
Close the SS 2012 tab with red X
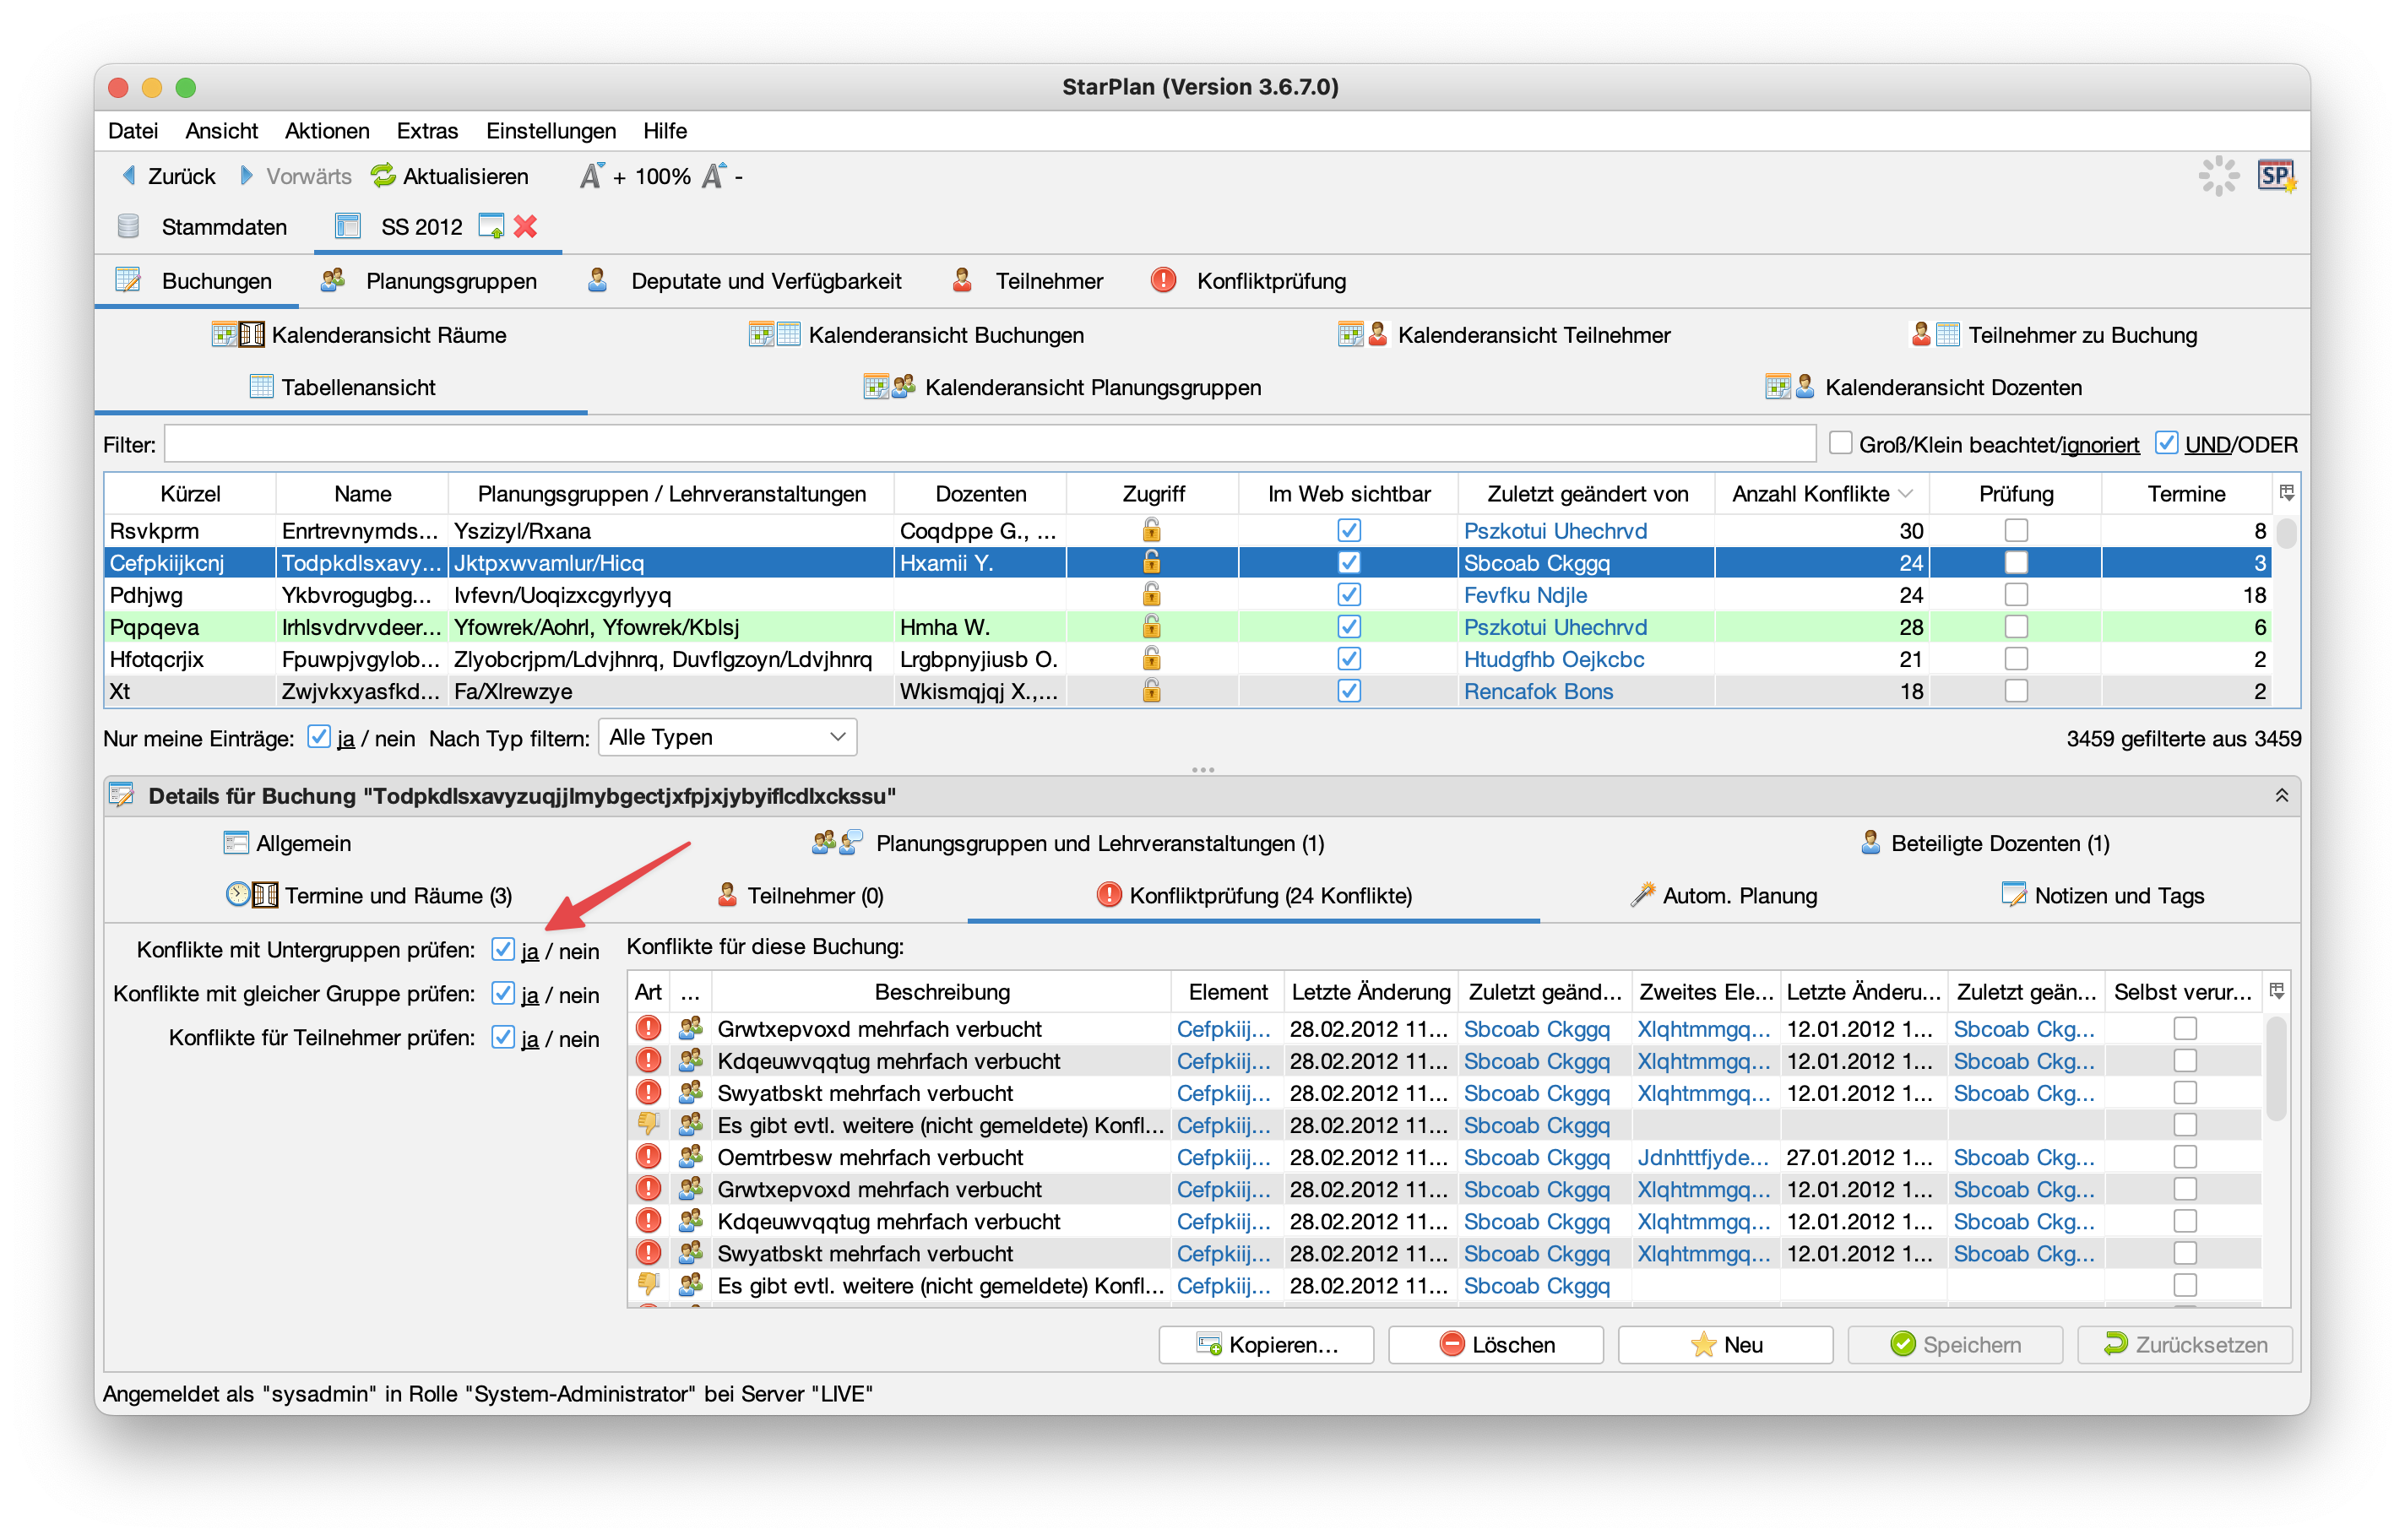[526, 227]
